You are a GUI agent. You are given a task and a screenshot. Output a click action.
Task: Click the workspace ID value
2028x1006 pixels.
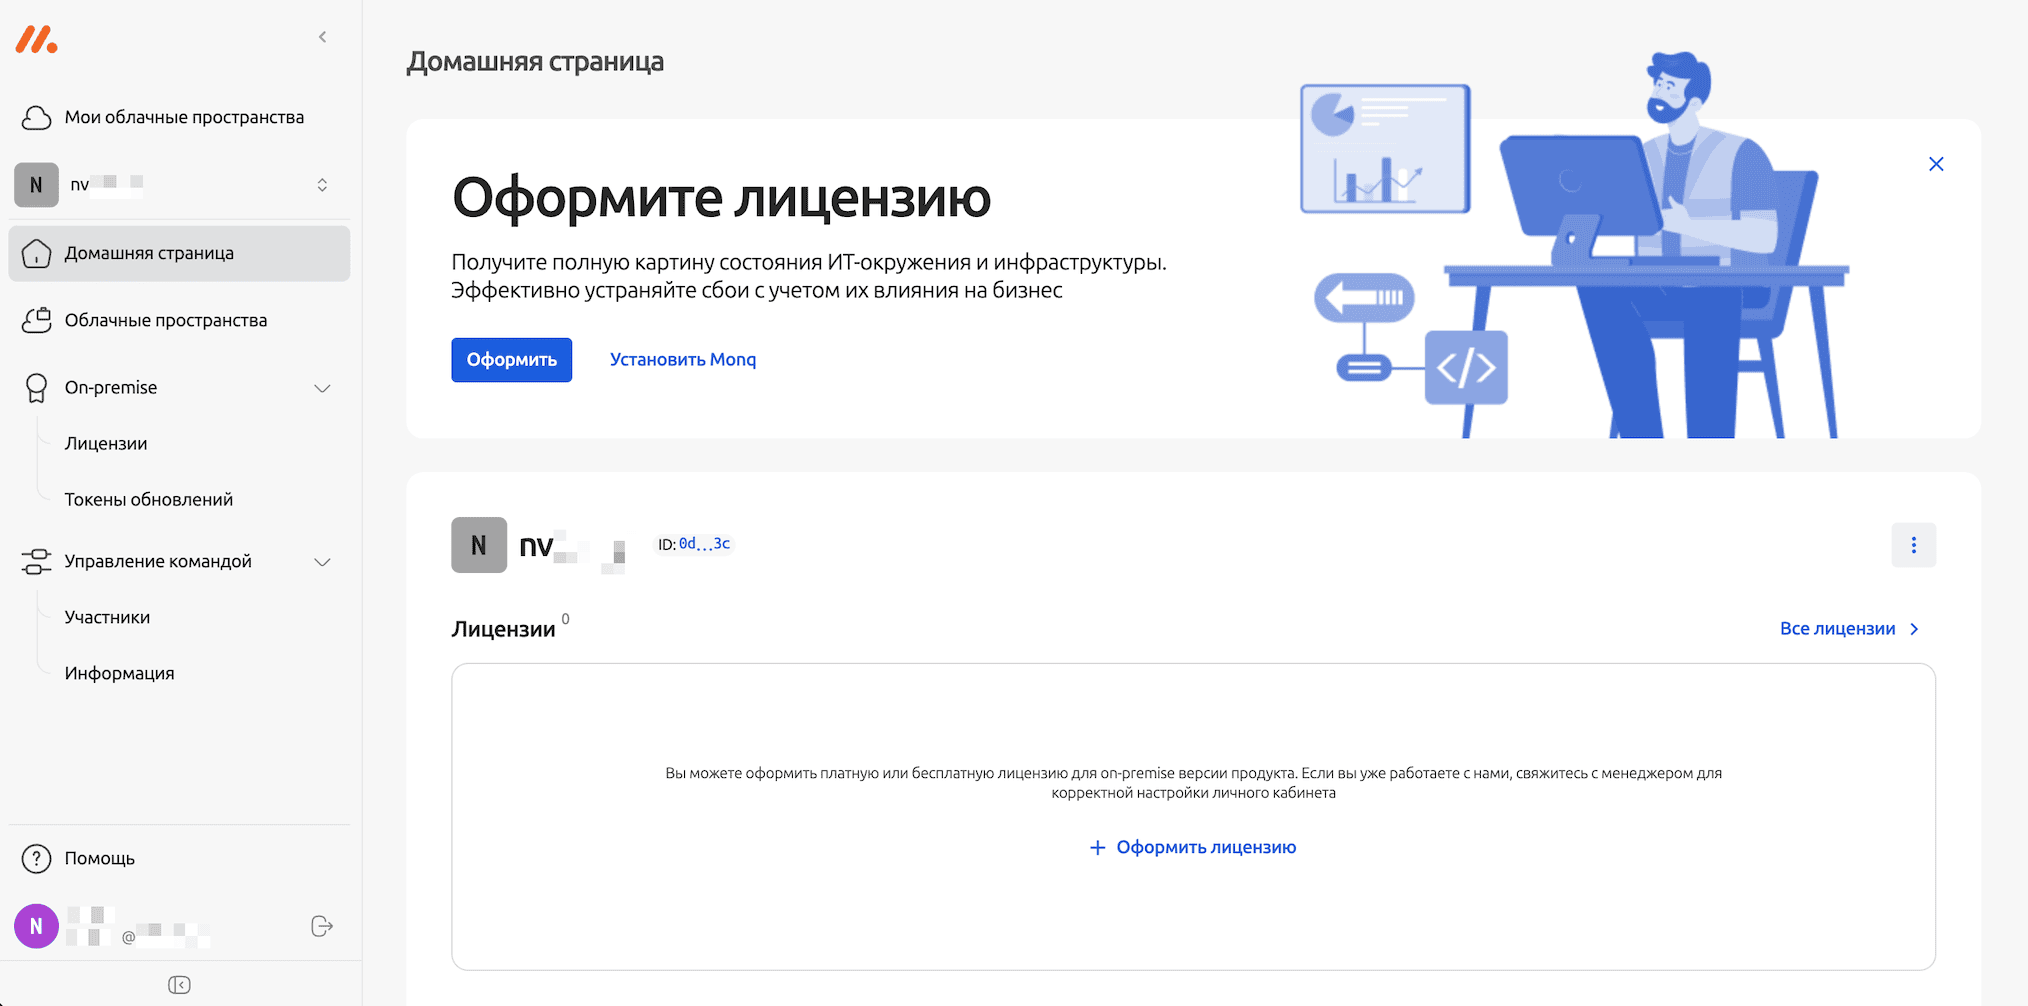(704, 543)
